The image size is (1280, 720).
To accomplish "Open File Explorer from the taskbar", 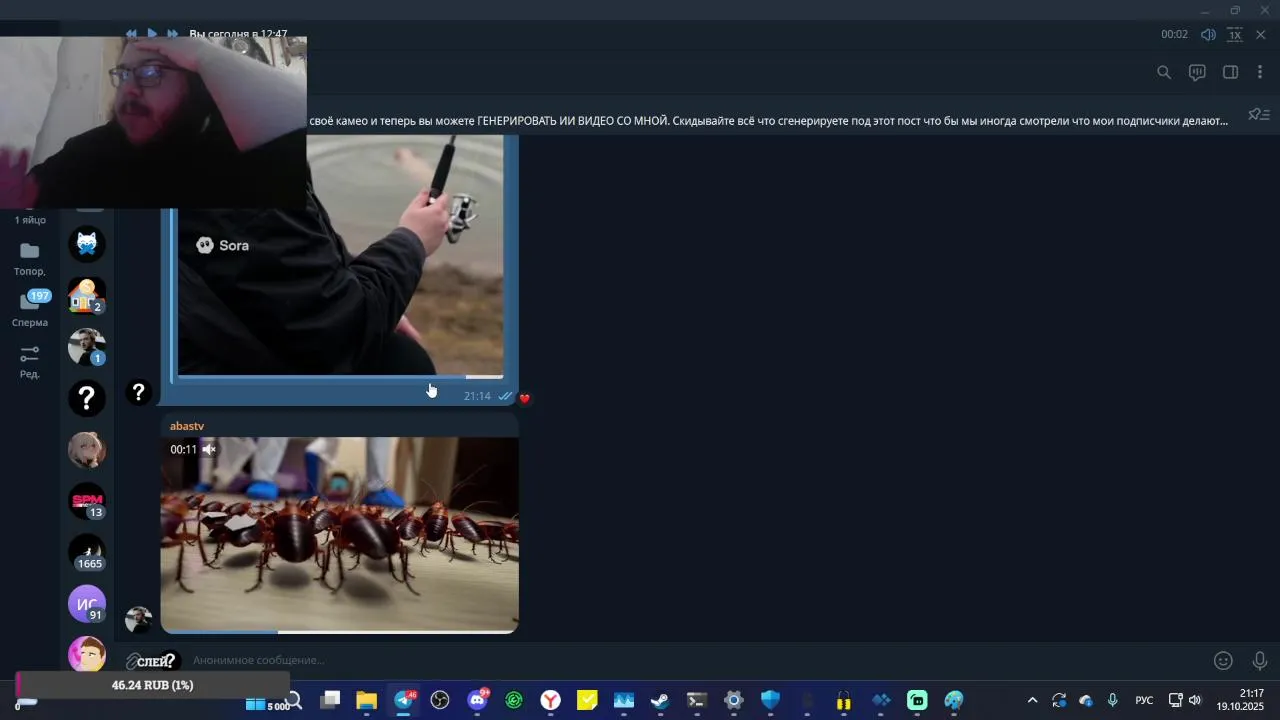I will tap(367, 700).
